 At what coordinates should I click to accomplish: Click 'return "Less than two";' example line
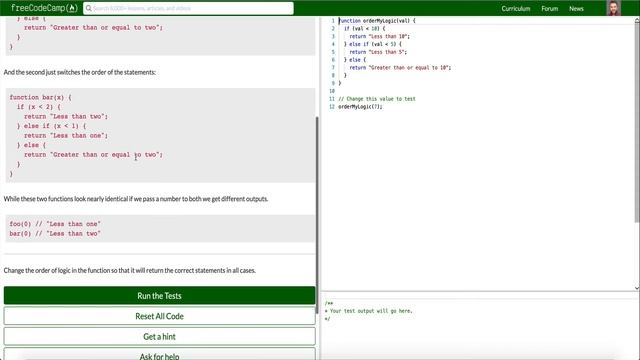coord(66,116)
